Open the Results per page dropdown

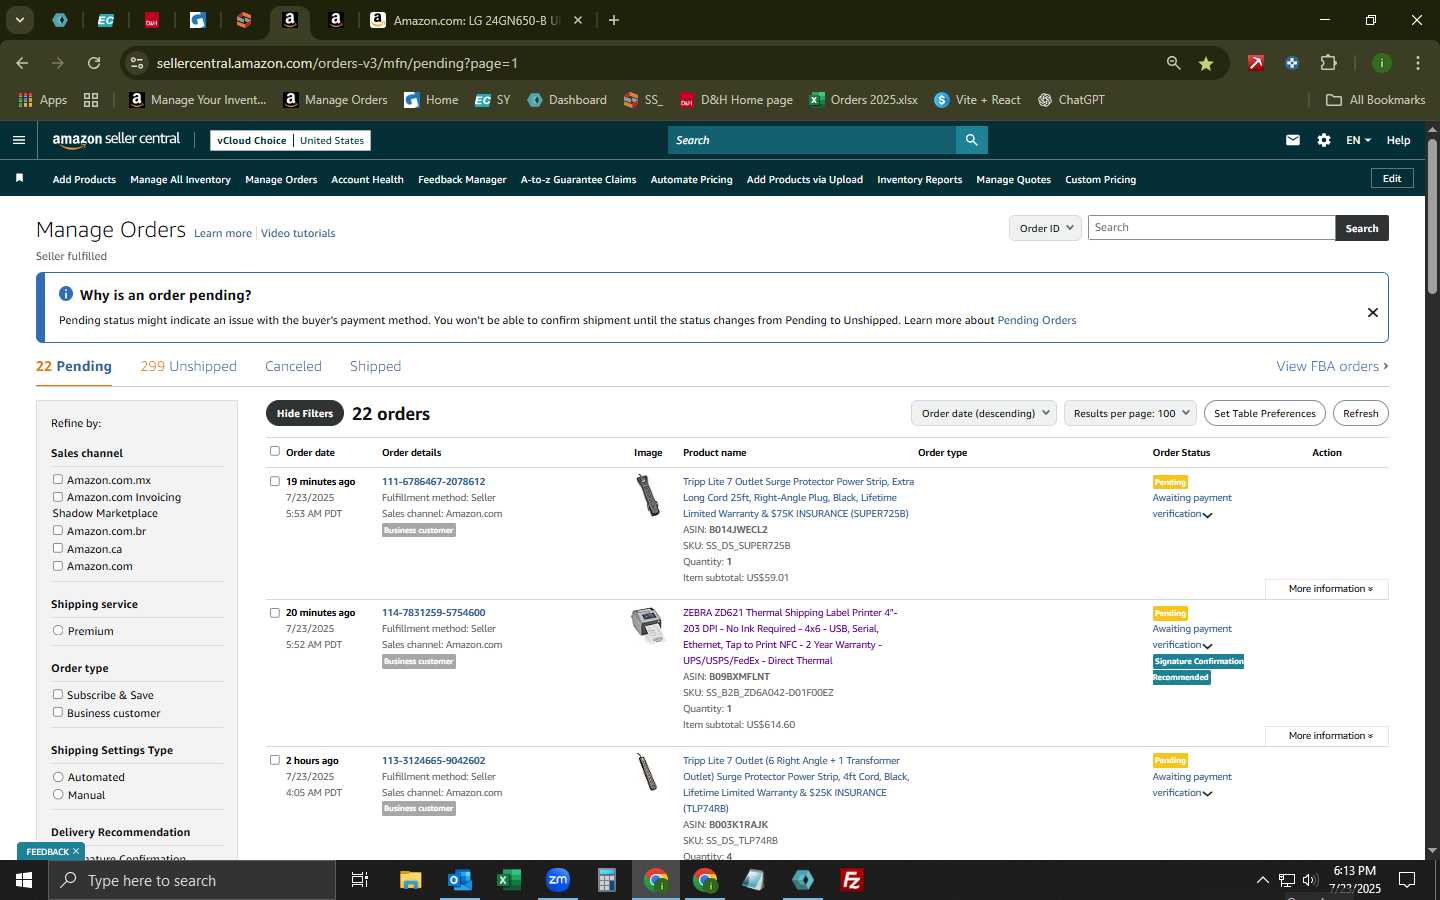1130,413
